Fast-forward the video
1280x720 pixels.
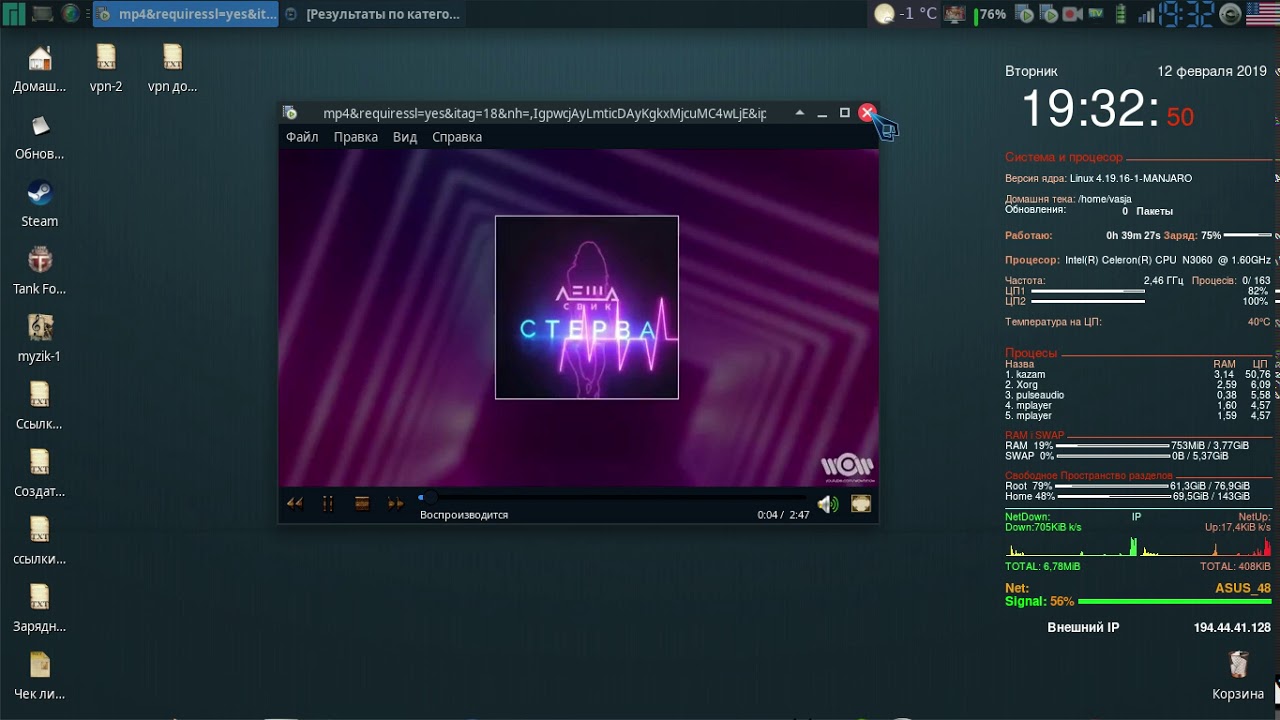[396, 504]
